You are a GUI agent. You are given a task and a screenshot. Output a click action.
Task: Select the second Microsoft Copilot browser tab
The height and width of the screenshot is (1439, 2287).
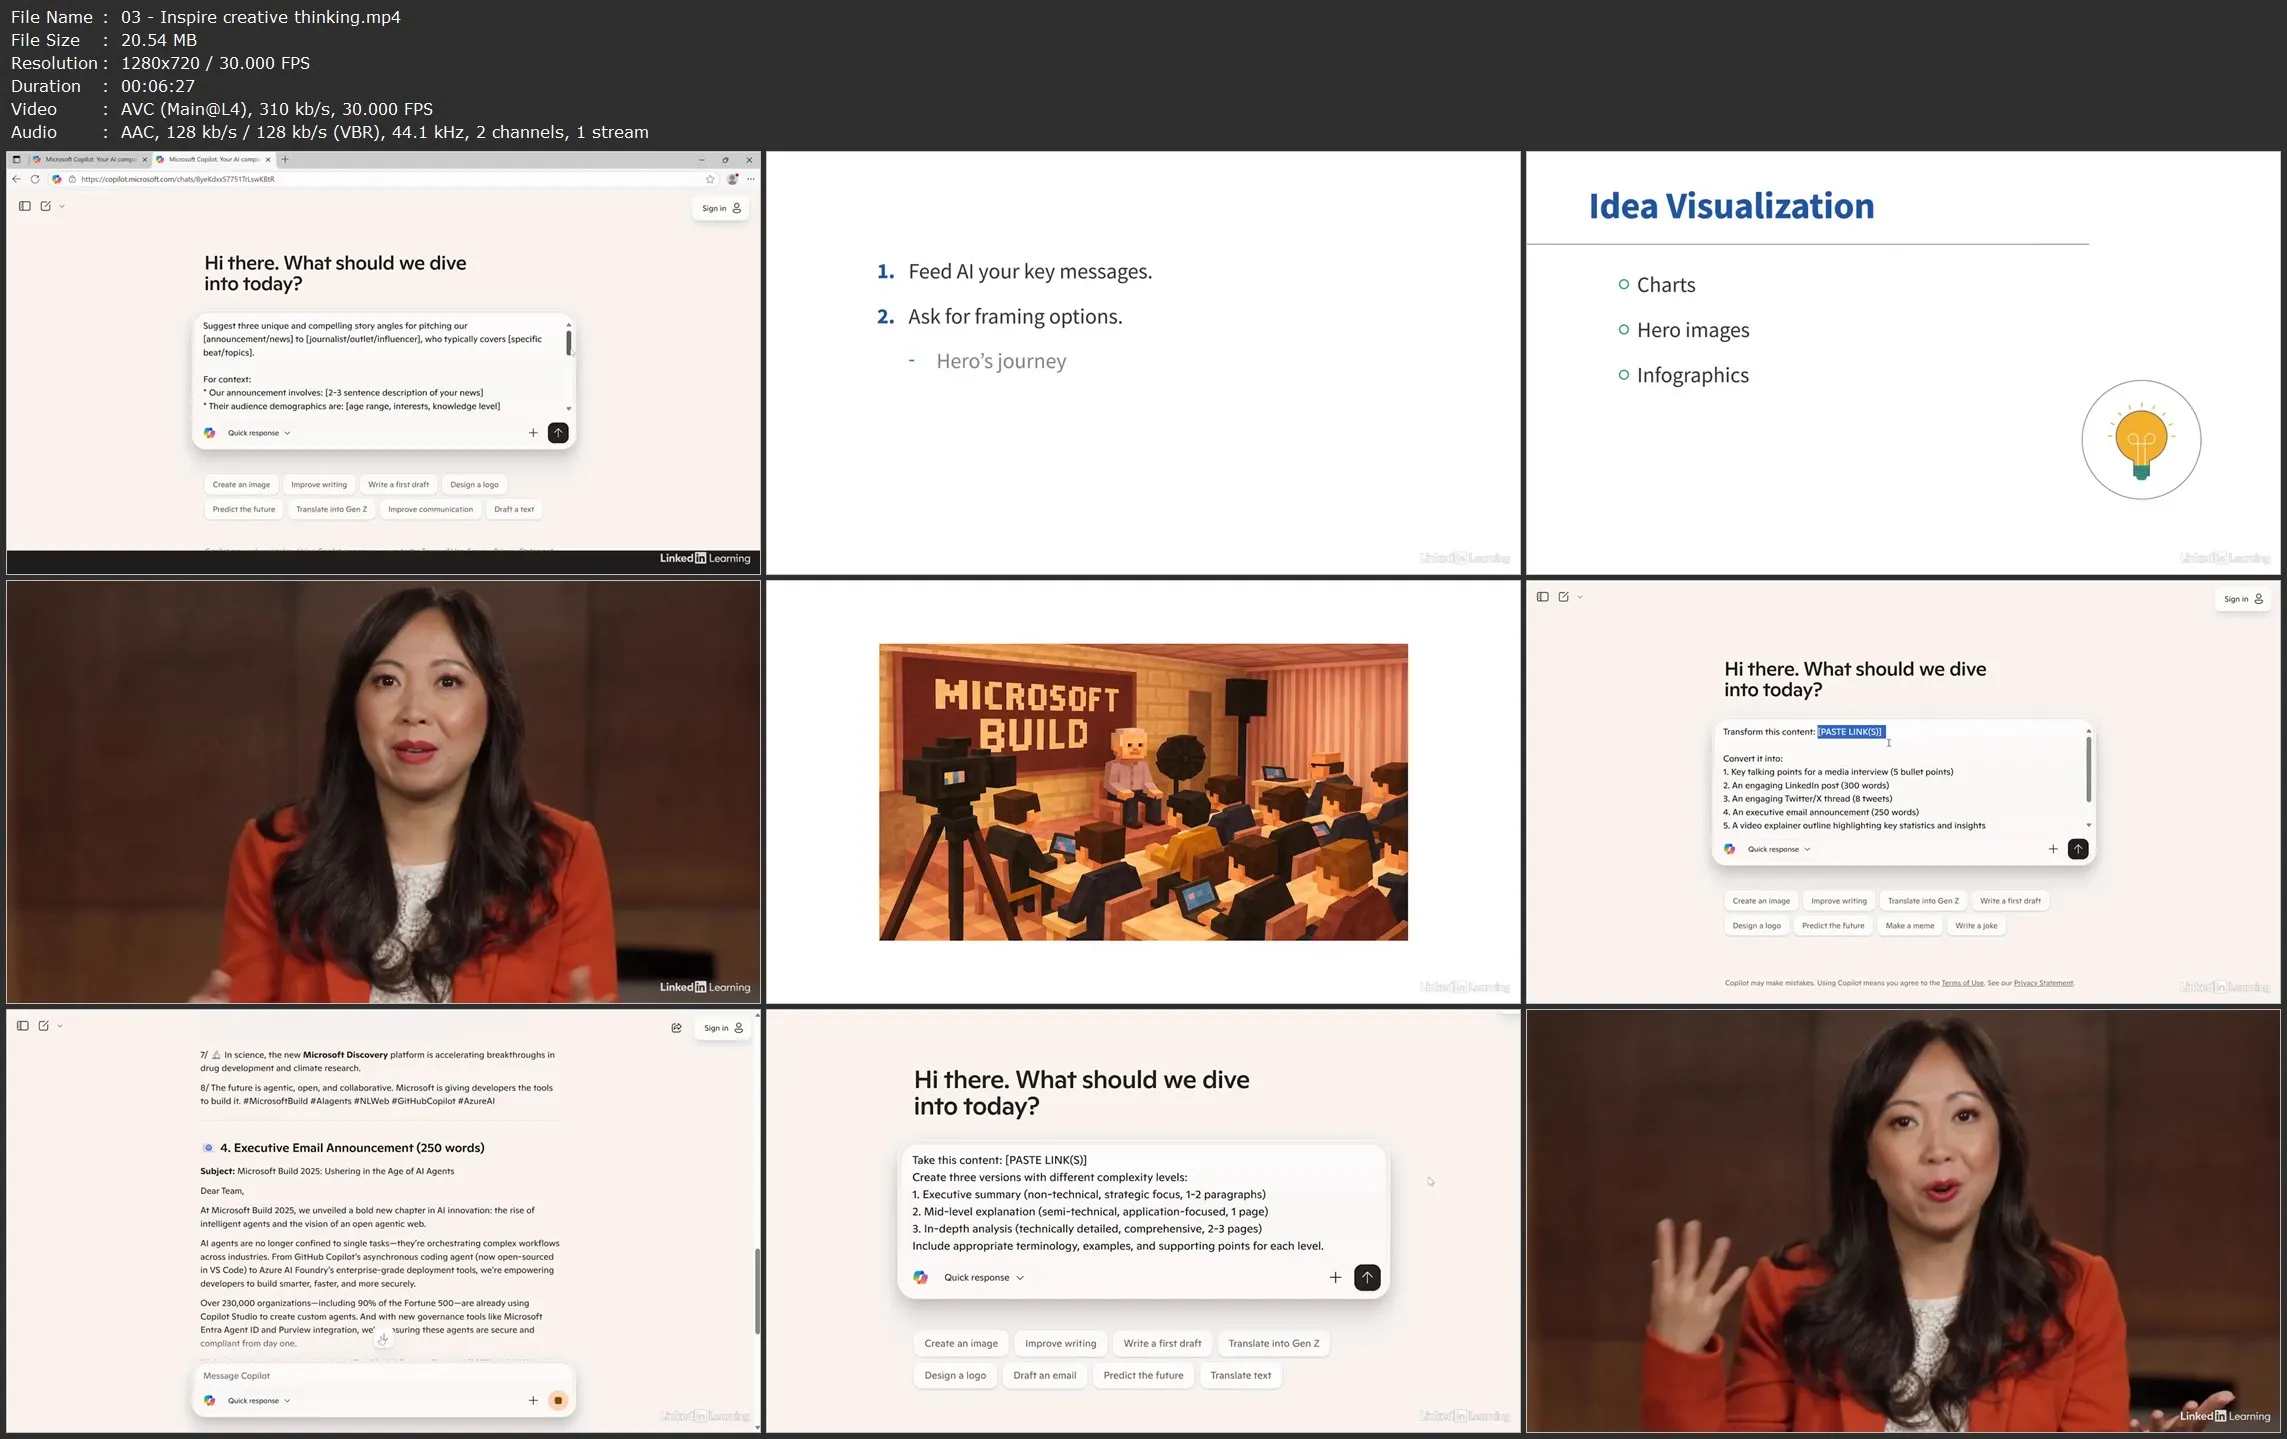tap(213, 159)
